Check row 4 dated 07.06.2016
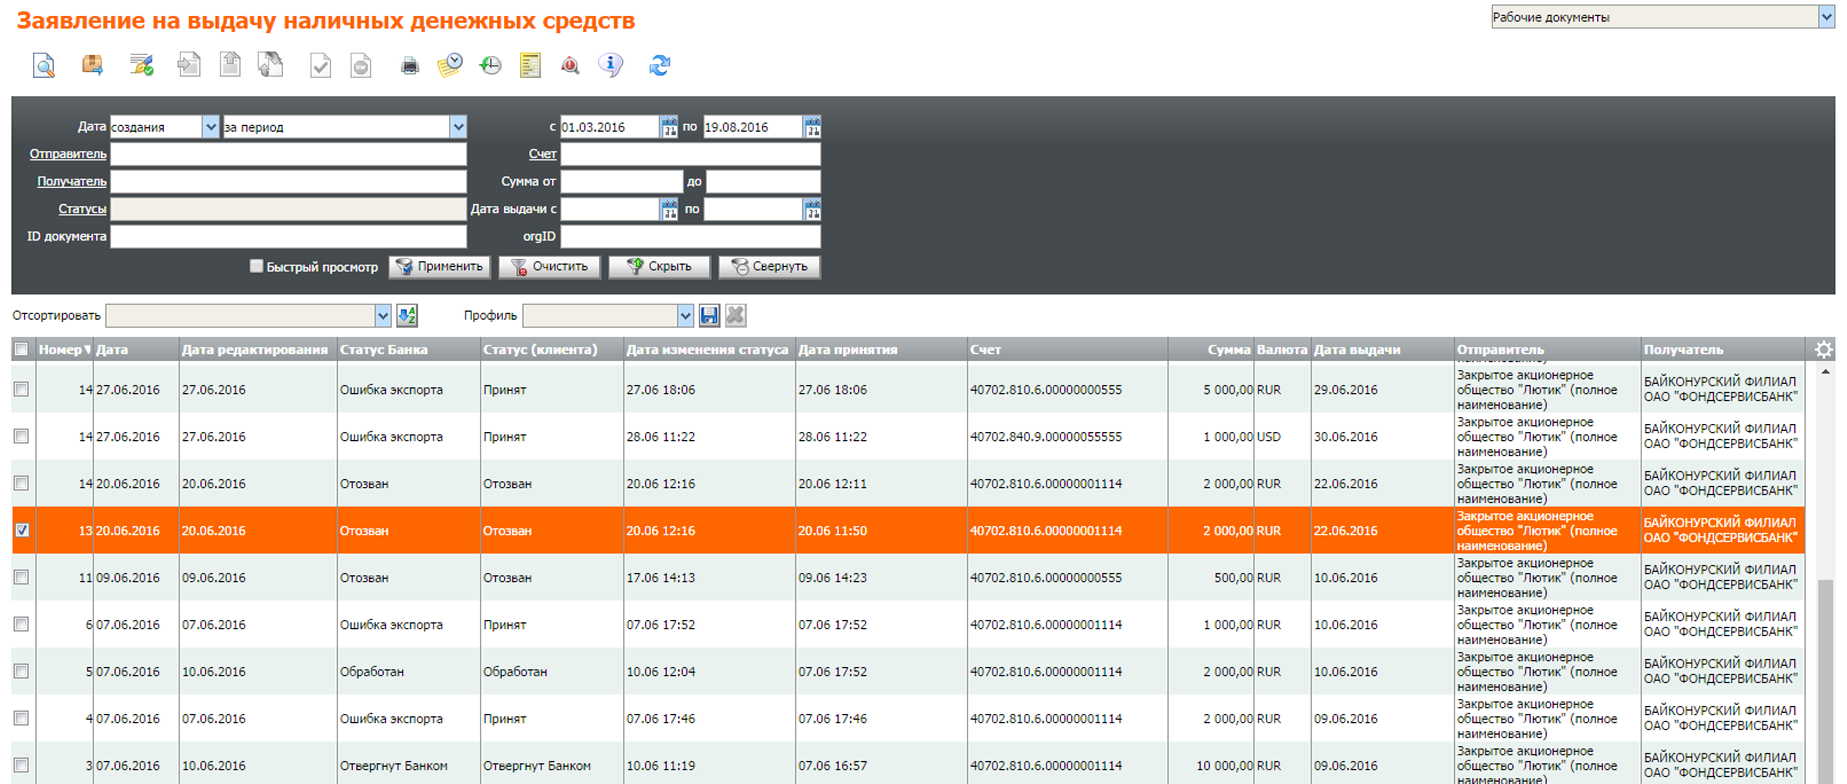This screenshot has height=784, width=1847. (21, 719)
